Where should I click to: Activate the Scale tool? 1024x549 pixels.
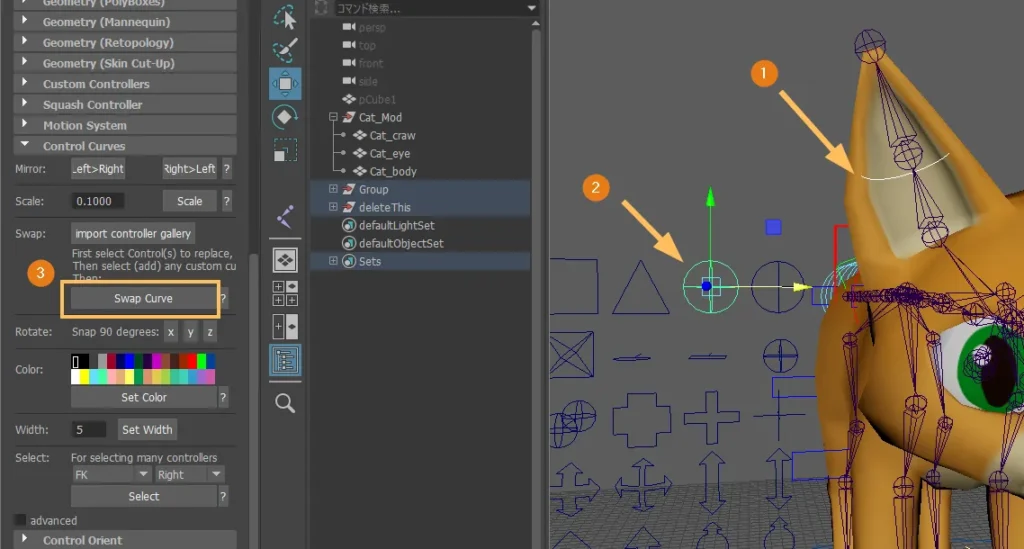click(x=285, y=150)
